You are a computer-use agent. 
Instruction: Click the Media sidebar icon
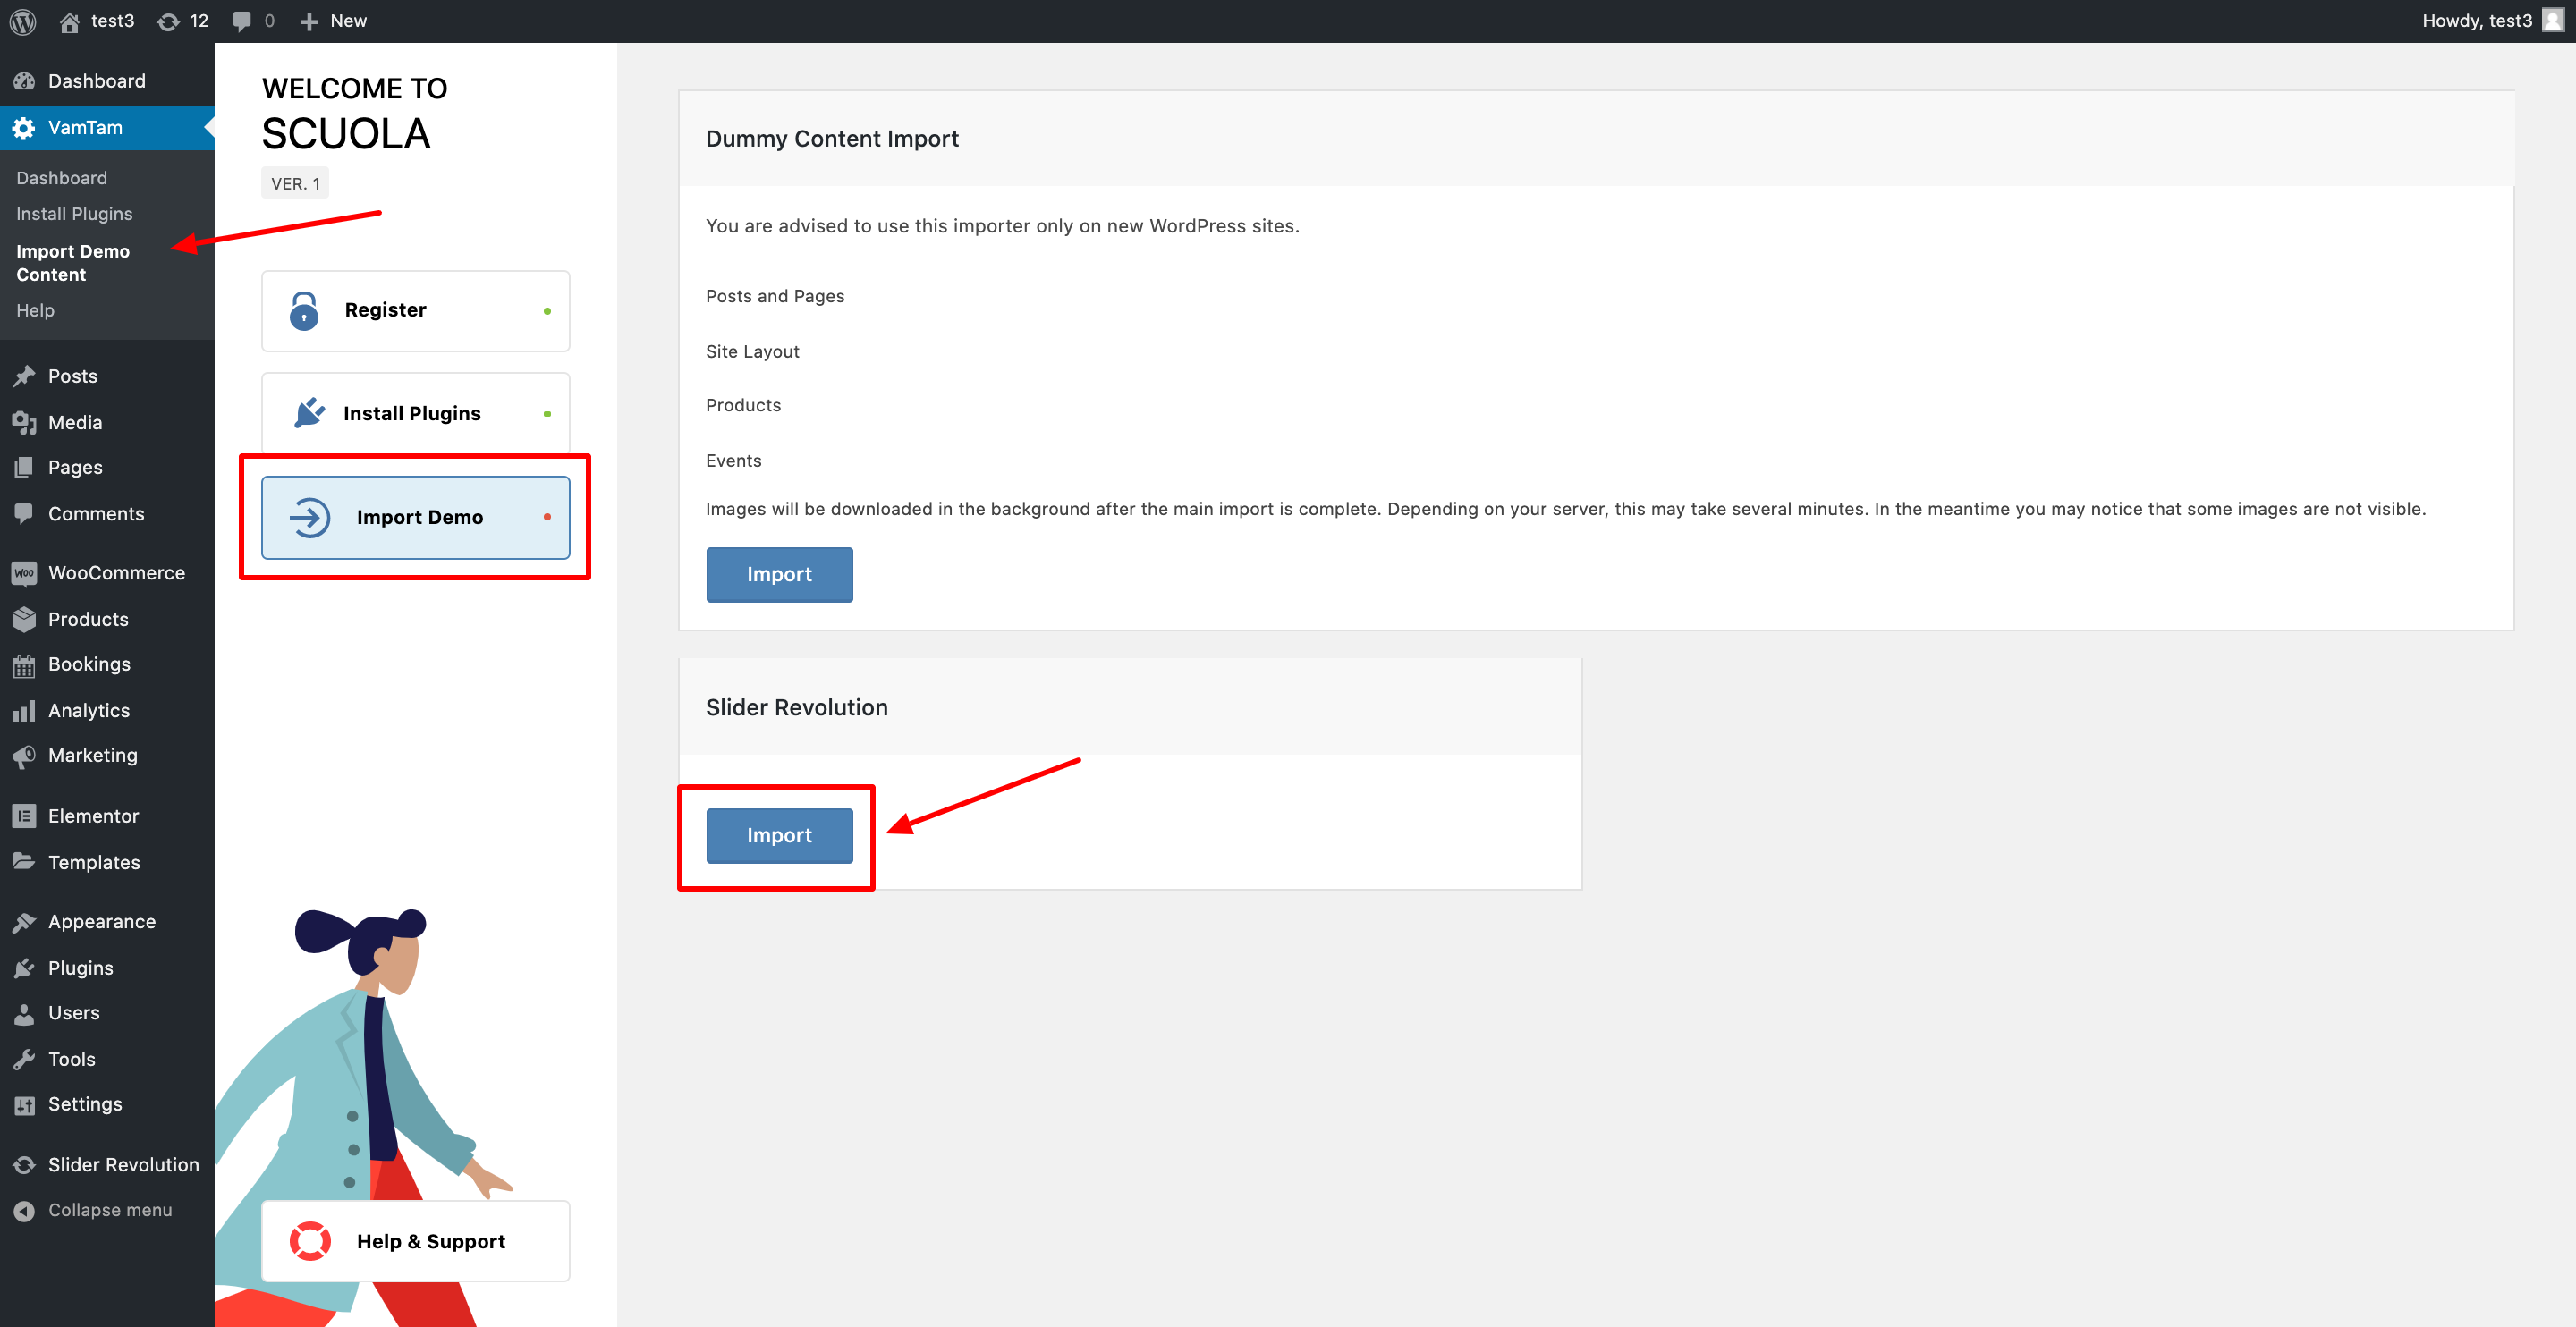pyautogui.click(x=24, y=423)
